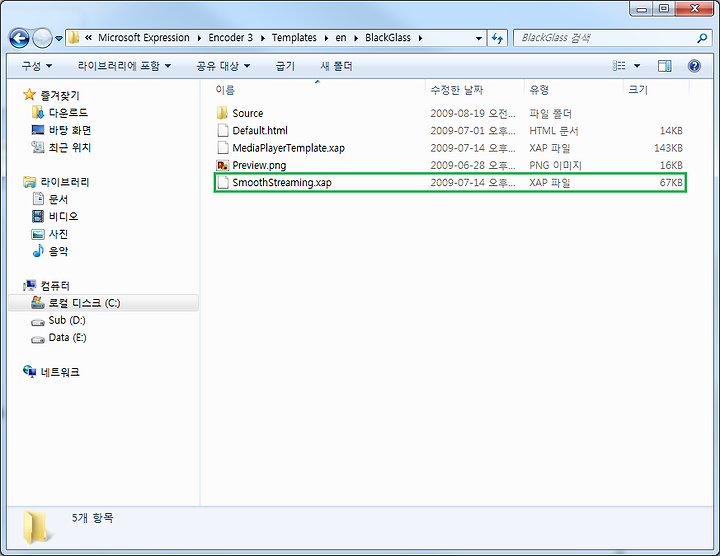Open 라이브러리에 포함 menu

[x=124, y=66]
